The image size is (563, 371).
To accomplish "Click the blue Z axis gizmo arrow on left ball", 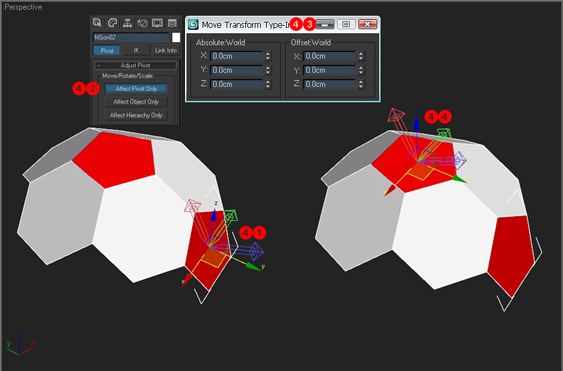I will point(214,215).
